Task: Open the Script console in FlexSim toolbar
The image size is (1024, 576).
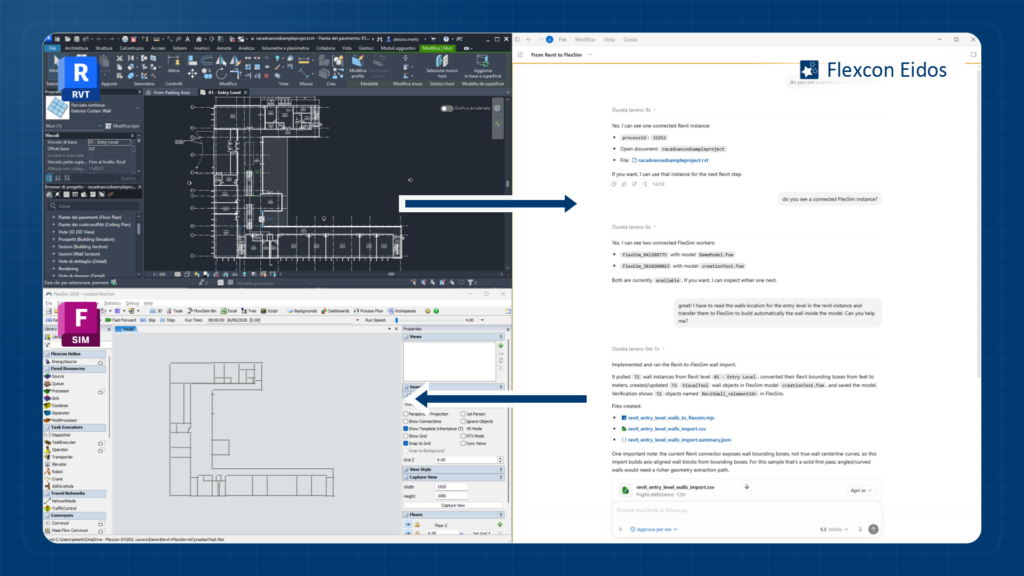Action: pos(269,311)
